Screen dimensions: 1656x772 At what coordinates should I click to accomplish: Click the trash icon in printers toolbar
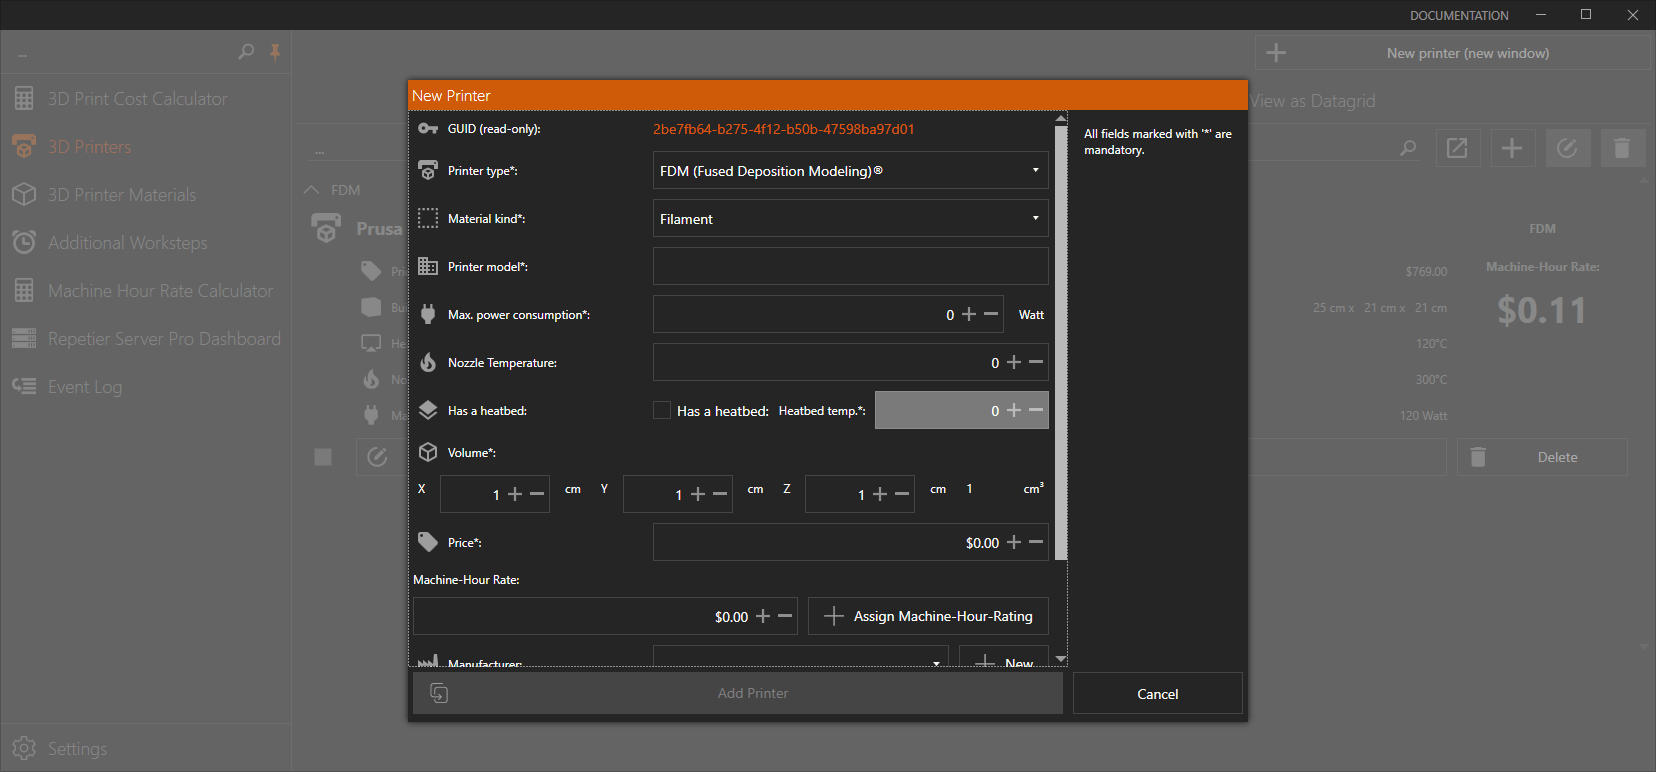1621,148
